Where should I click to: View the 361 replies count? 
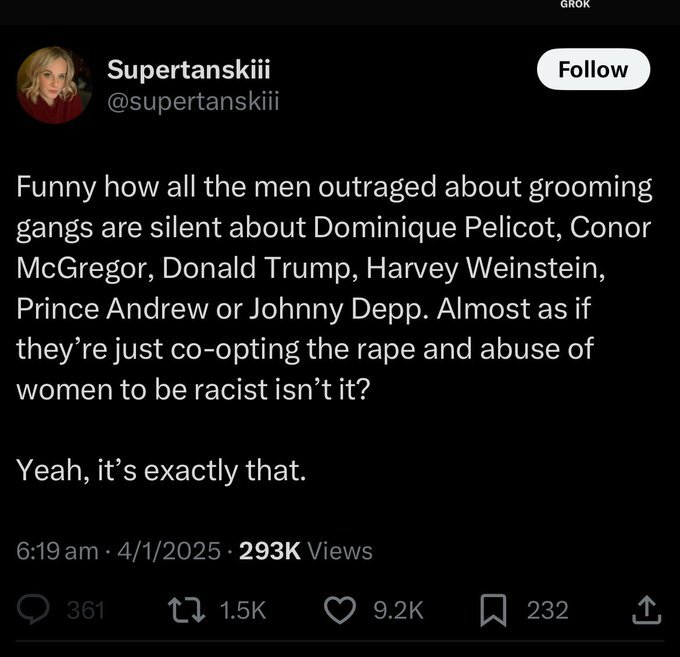[x=85, y=611]
